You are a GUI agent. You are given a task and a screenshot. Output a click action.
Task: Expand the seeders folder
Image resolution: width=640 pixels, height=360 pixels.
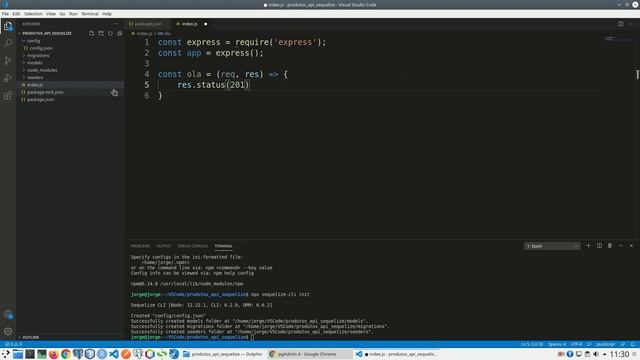pyautogui.click(x=34, y=78)
